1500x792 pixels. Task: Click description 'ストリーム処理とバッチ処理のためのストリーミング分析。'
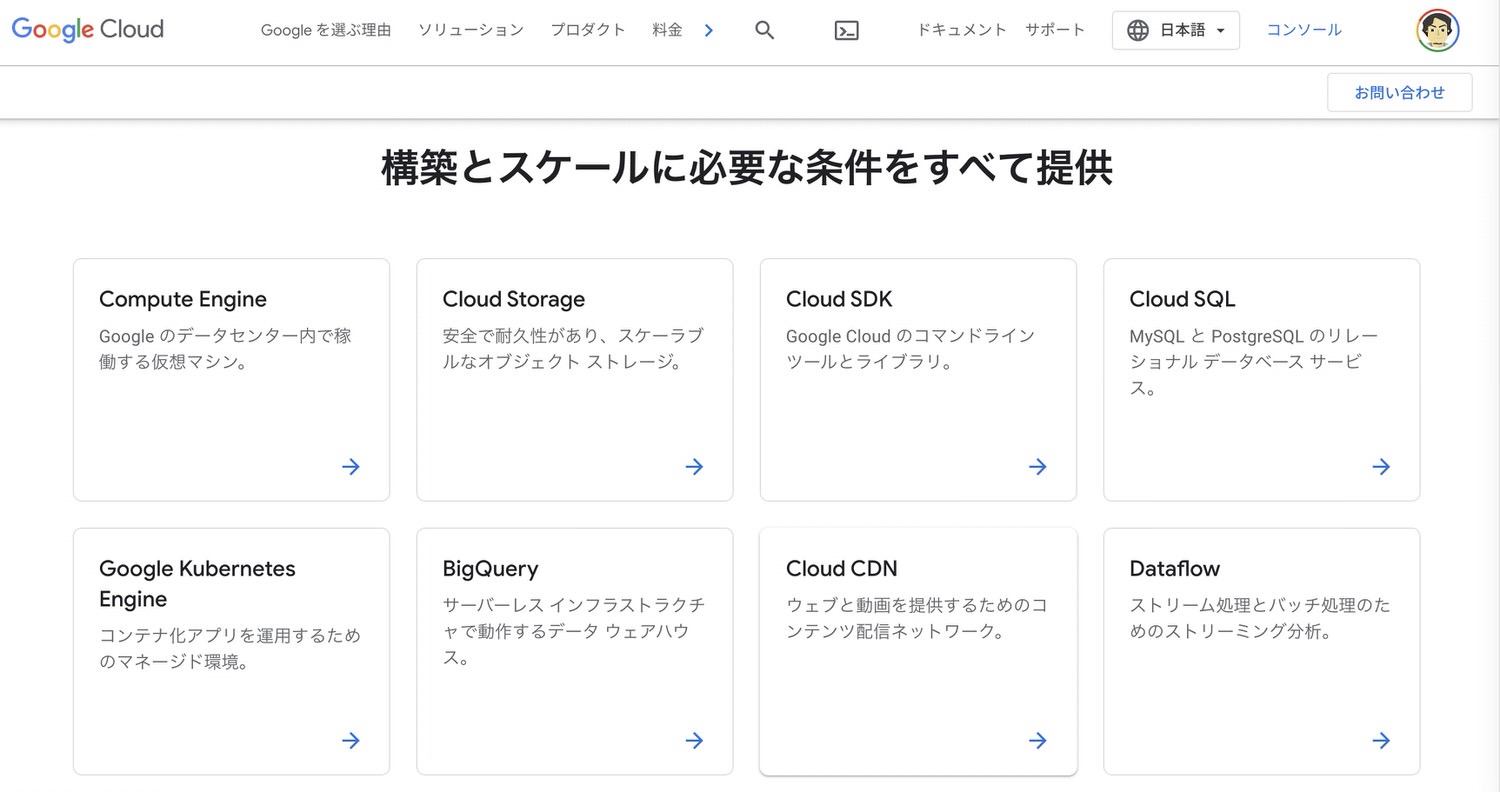(1260, 618)
